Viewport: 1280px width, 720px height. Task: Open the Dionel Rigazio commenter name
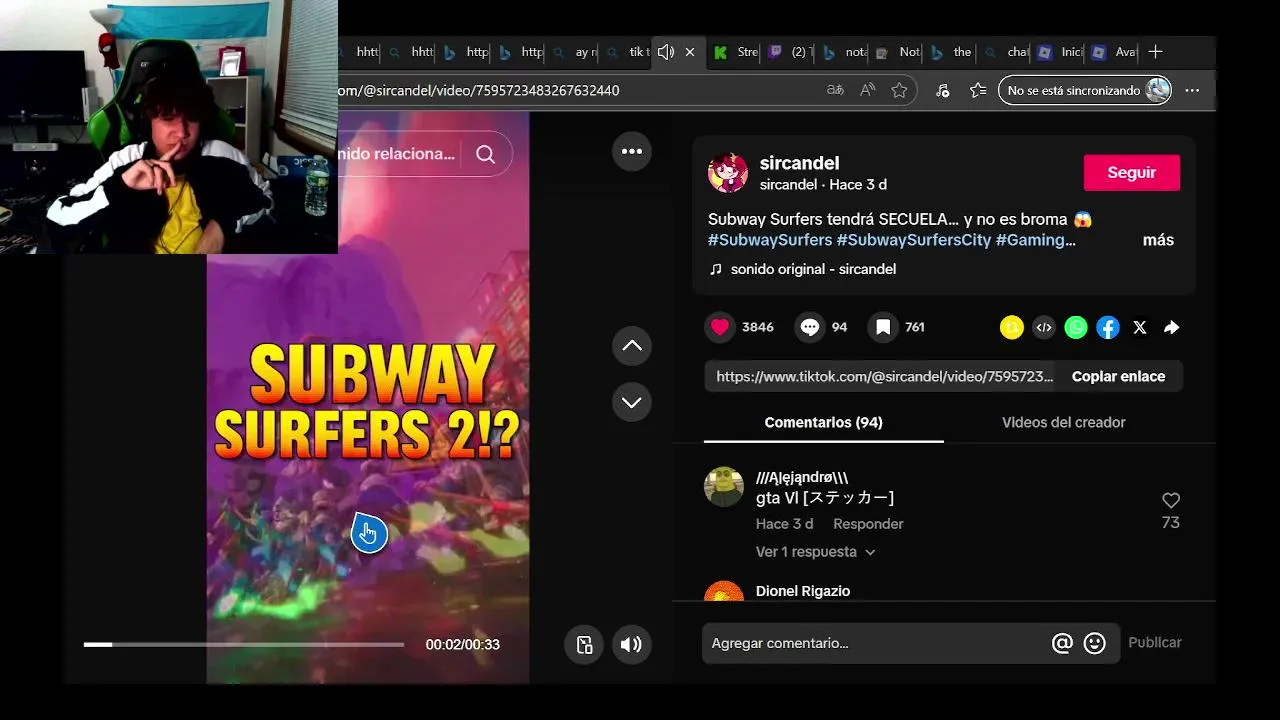[803, 591]
